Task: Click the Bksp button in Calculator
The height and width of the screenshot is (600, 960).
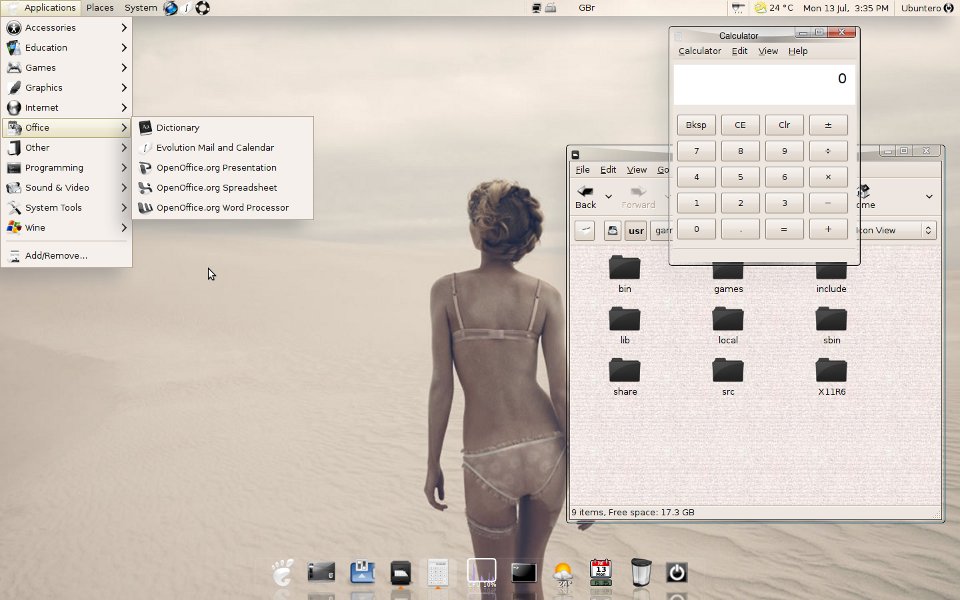Action: pyautogui.click(x=696, y=125)
